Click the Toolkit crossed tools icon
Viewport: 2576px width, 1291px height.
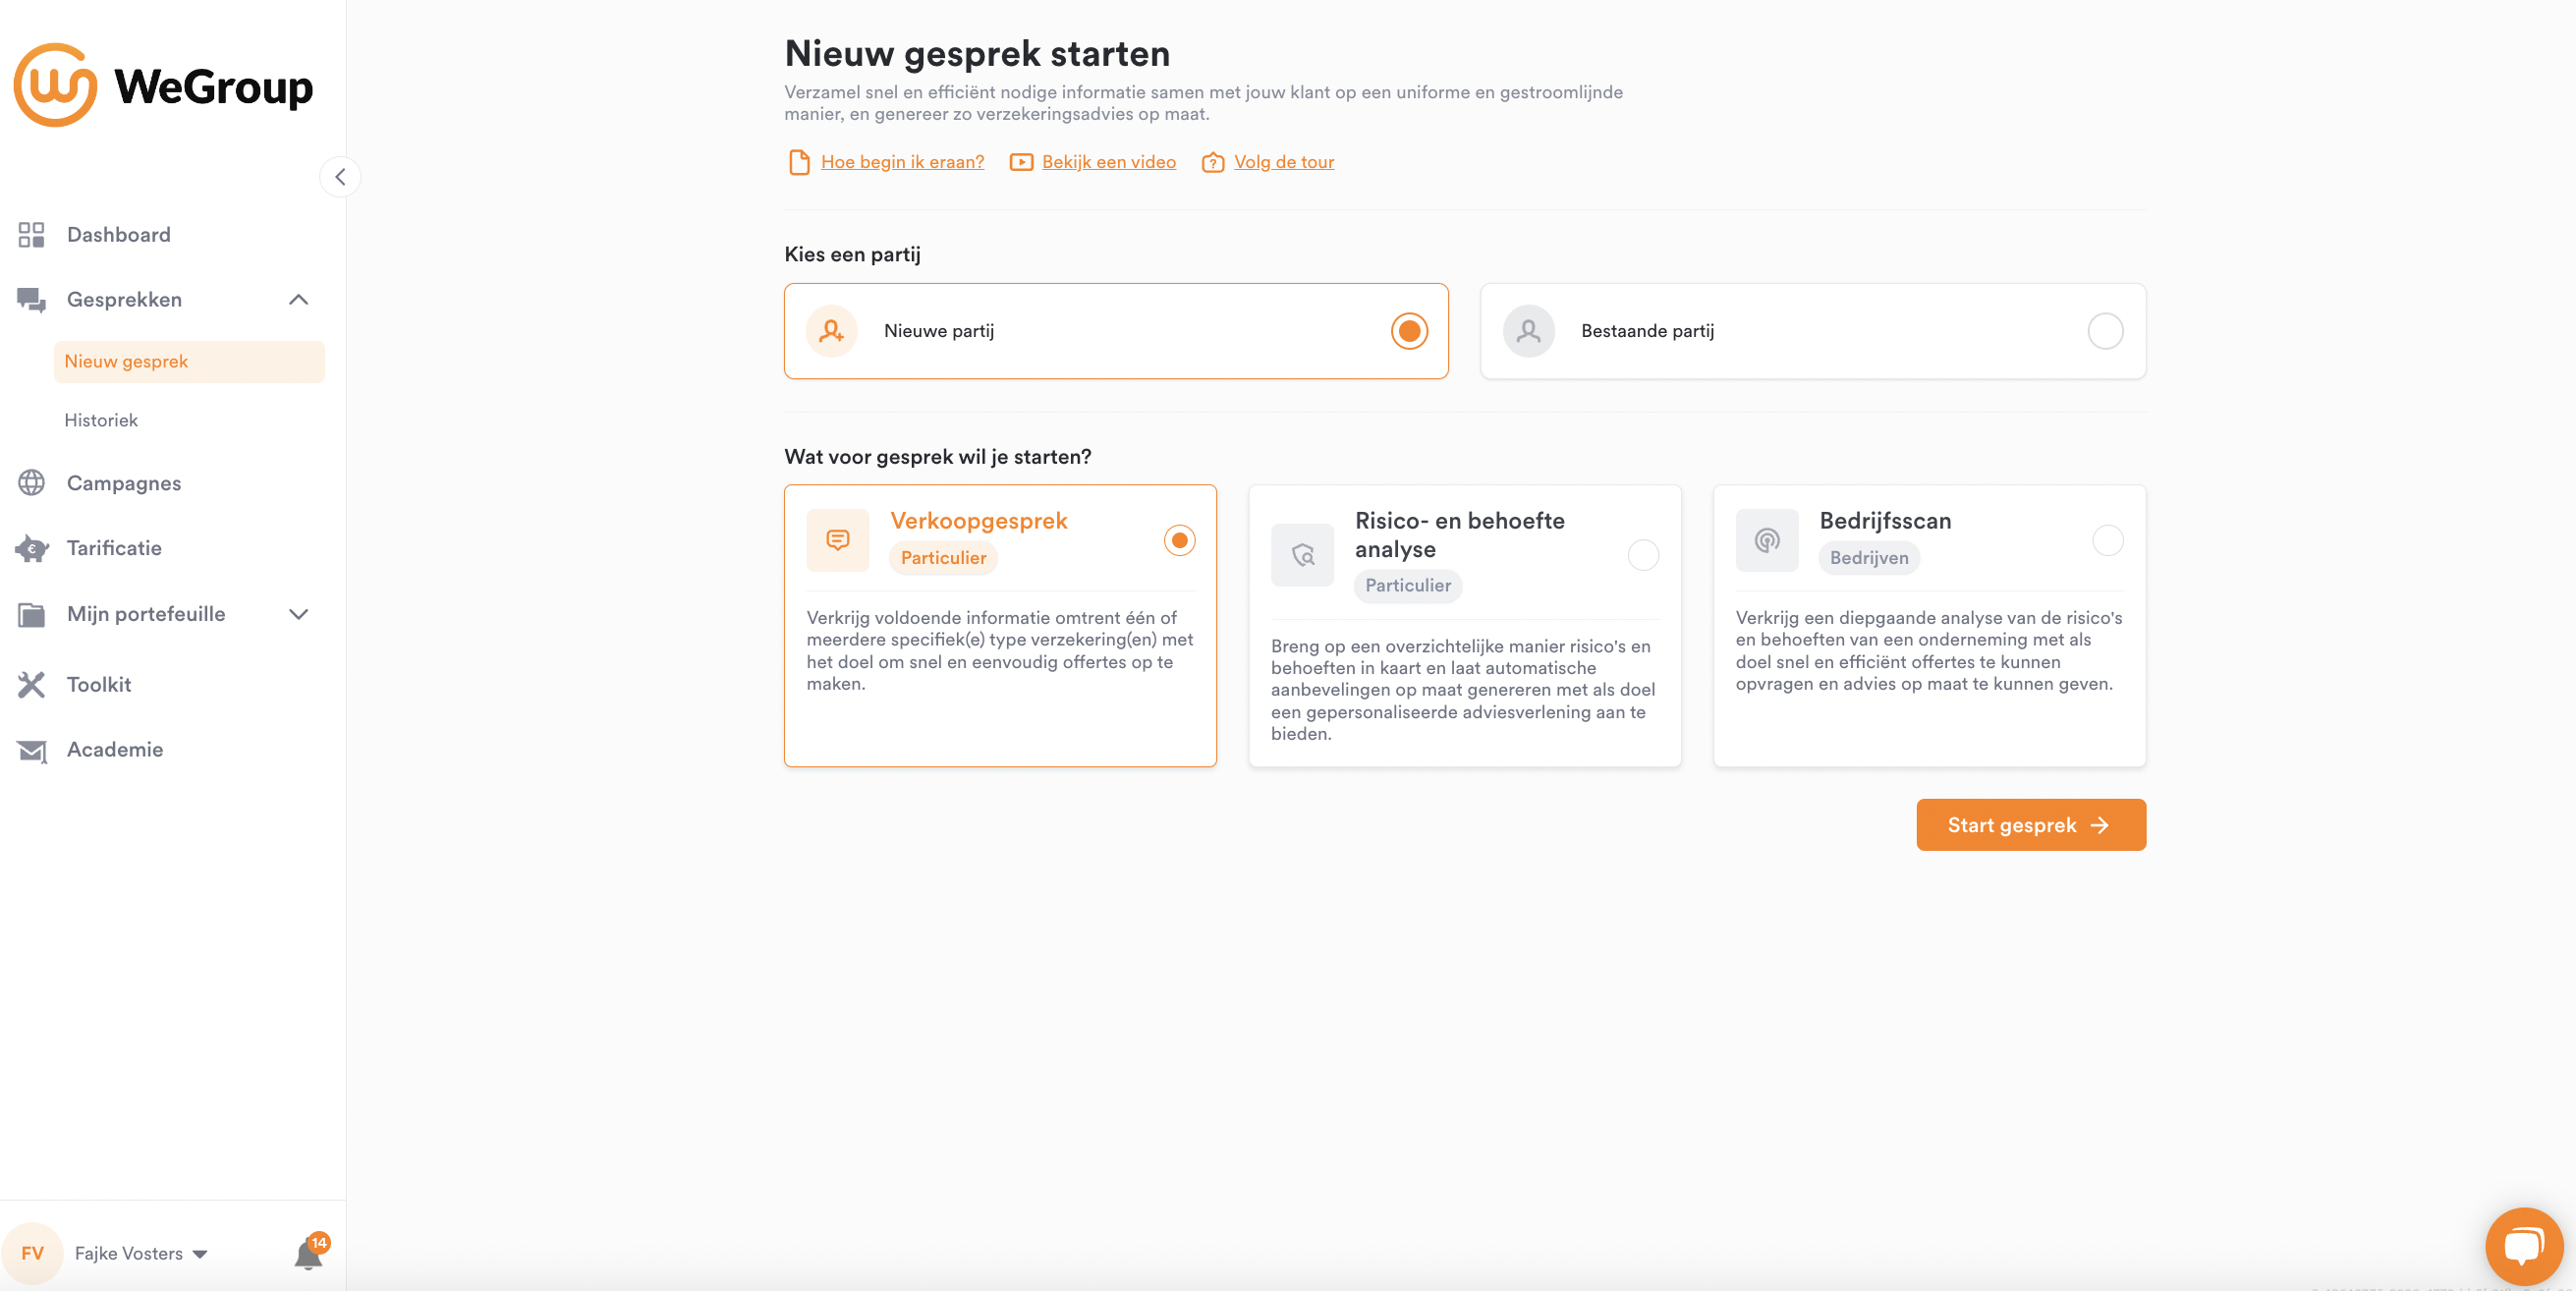pos(31,684)
